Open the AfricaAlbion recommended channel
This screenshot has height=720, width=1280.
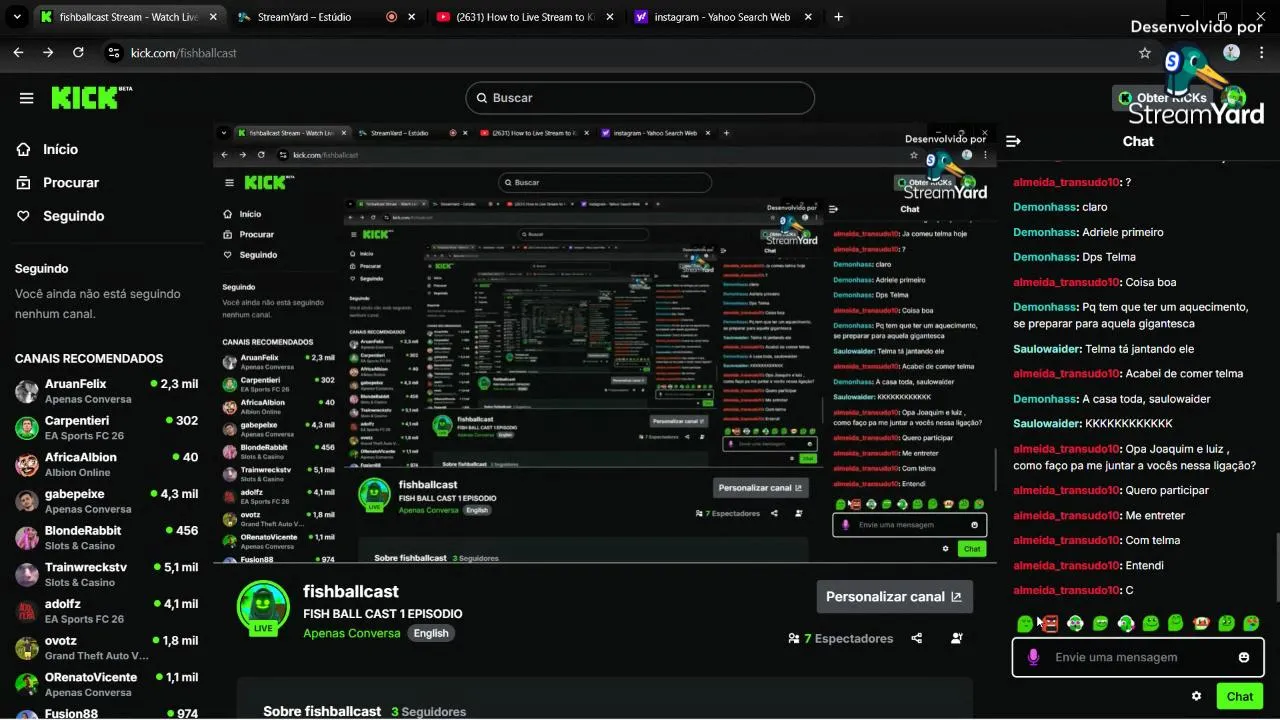pyautogui.click(x=107, y=464)
